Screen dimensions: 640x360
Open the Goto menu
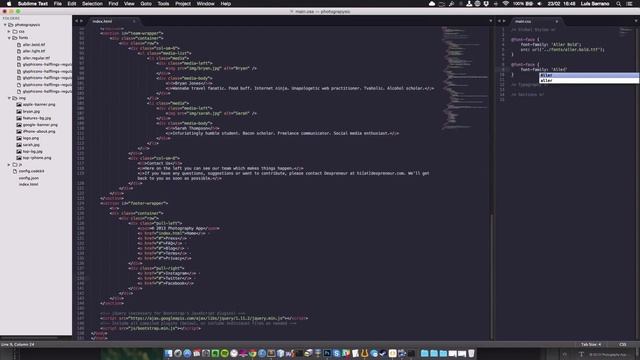pos(146,4)
